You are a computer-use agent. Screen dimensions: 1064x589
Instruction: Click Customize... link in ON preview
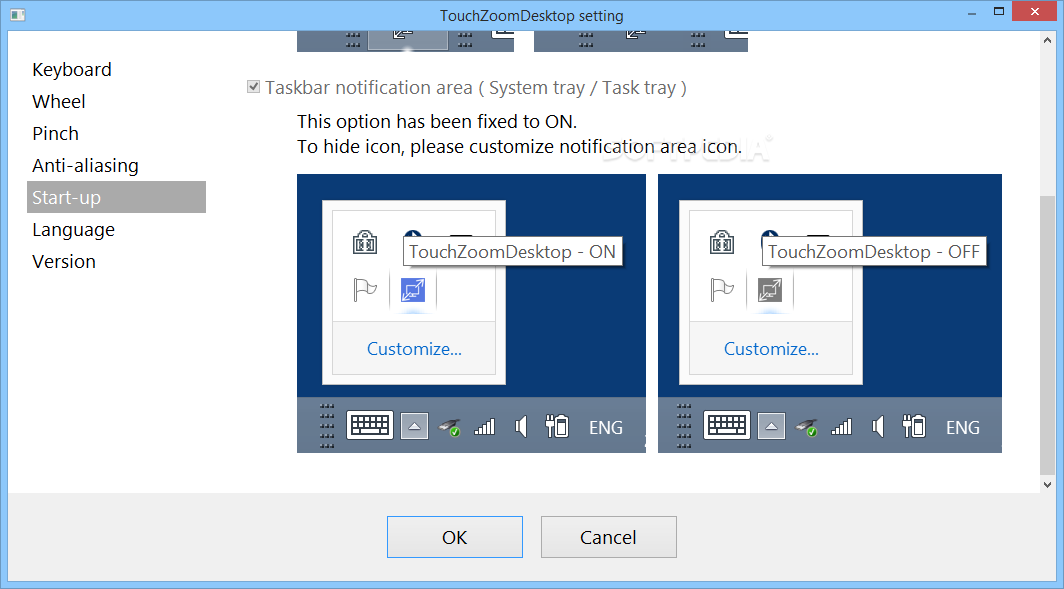[x=414, y=348]
